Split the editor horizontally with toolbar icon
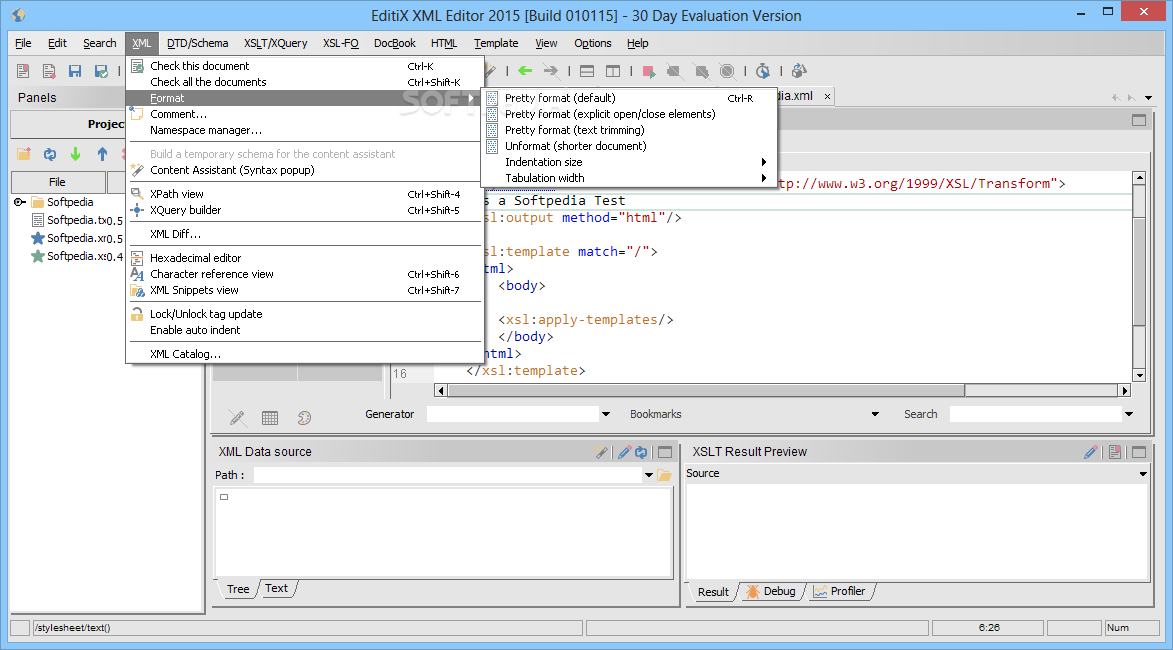This screenshot has height=650, width=1173. (x=587, y=71)
